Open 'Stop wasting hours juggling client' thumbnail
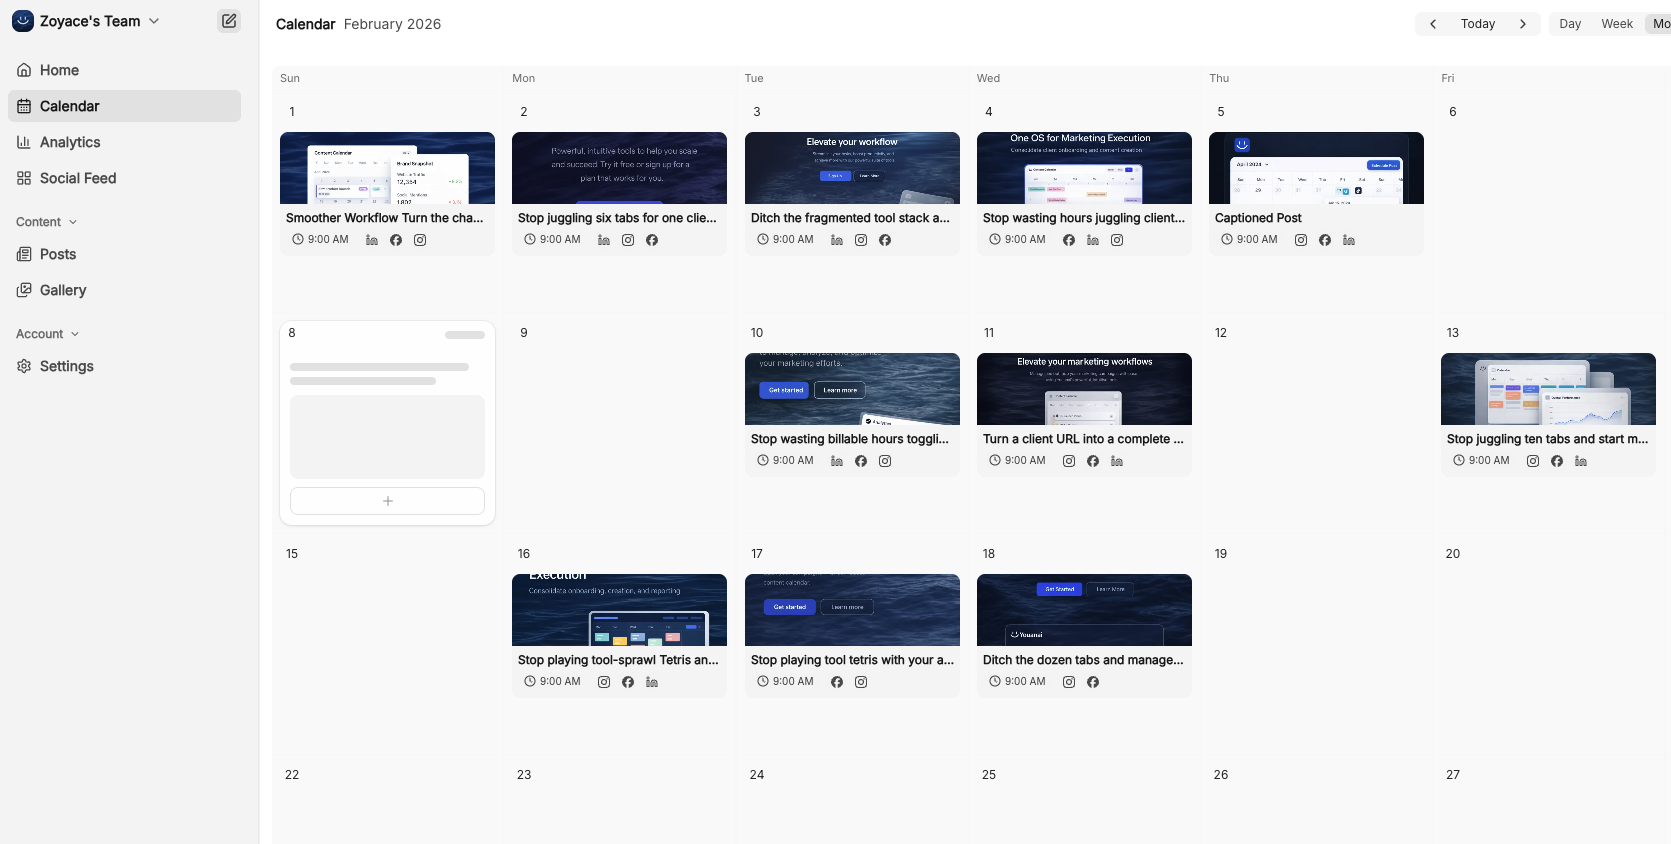The height and width of the screenshot is (844, 1671). pyautogui.click(x=1084, y=168)
